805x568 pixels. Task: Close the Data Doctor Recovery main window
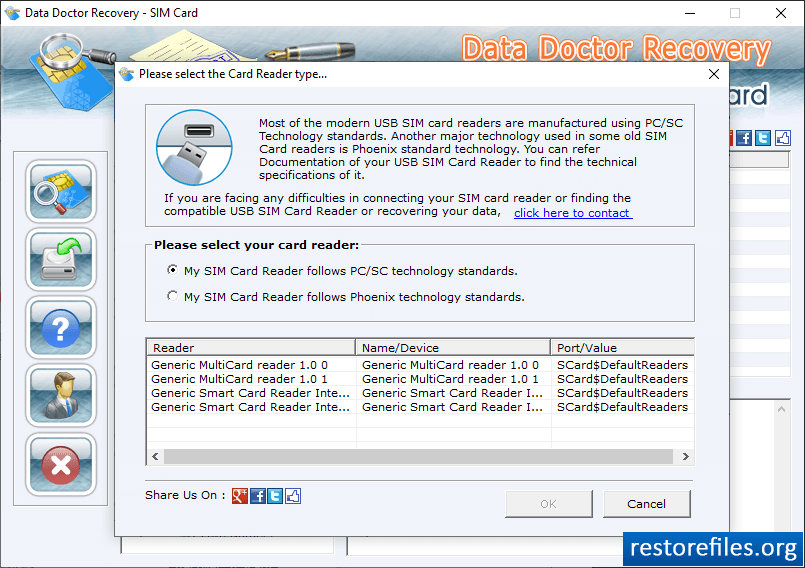pyautogui.click(x=780, y=13)
